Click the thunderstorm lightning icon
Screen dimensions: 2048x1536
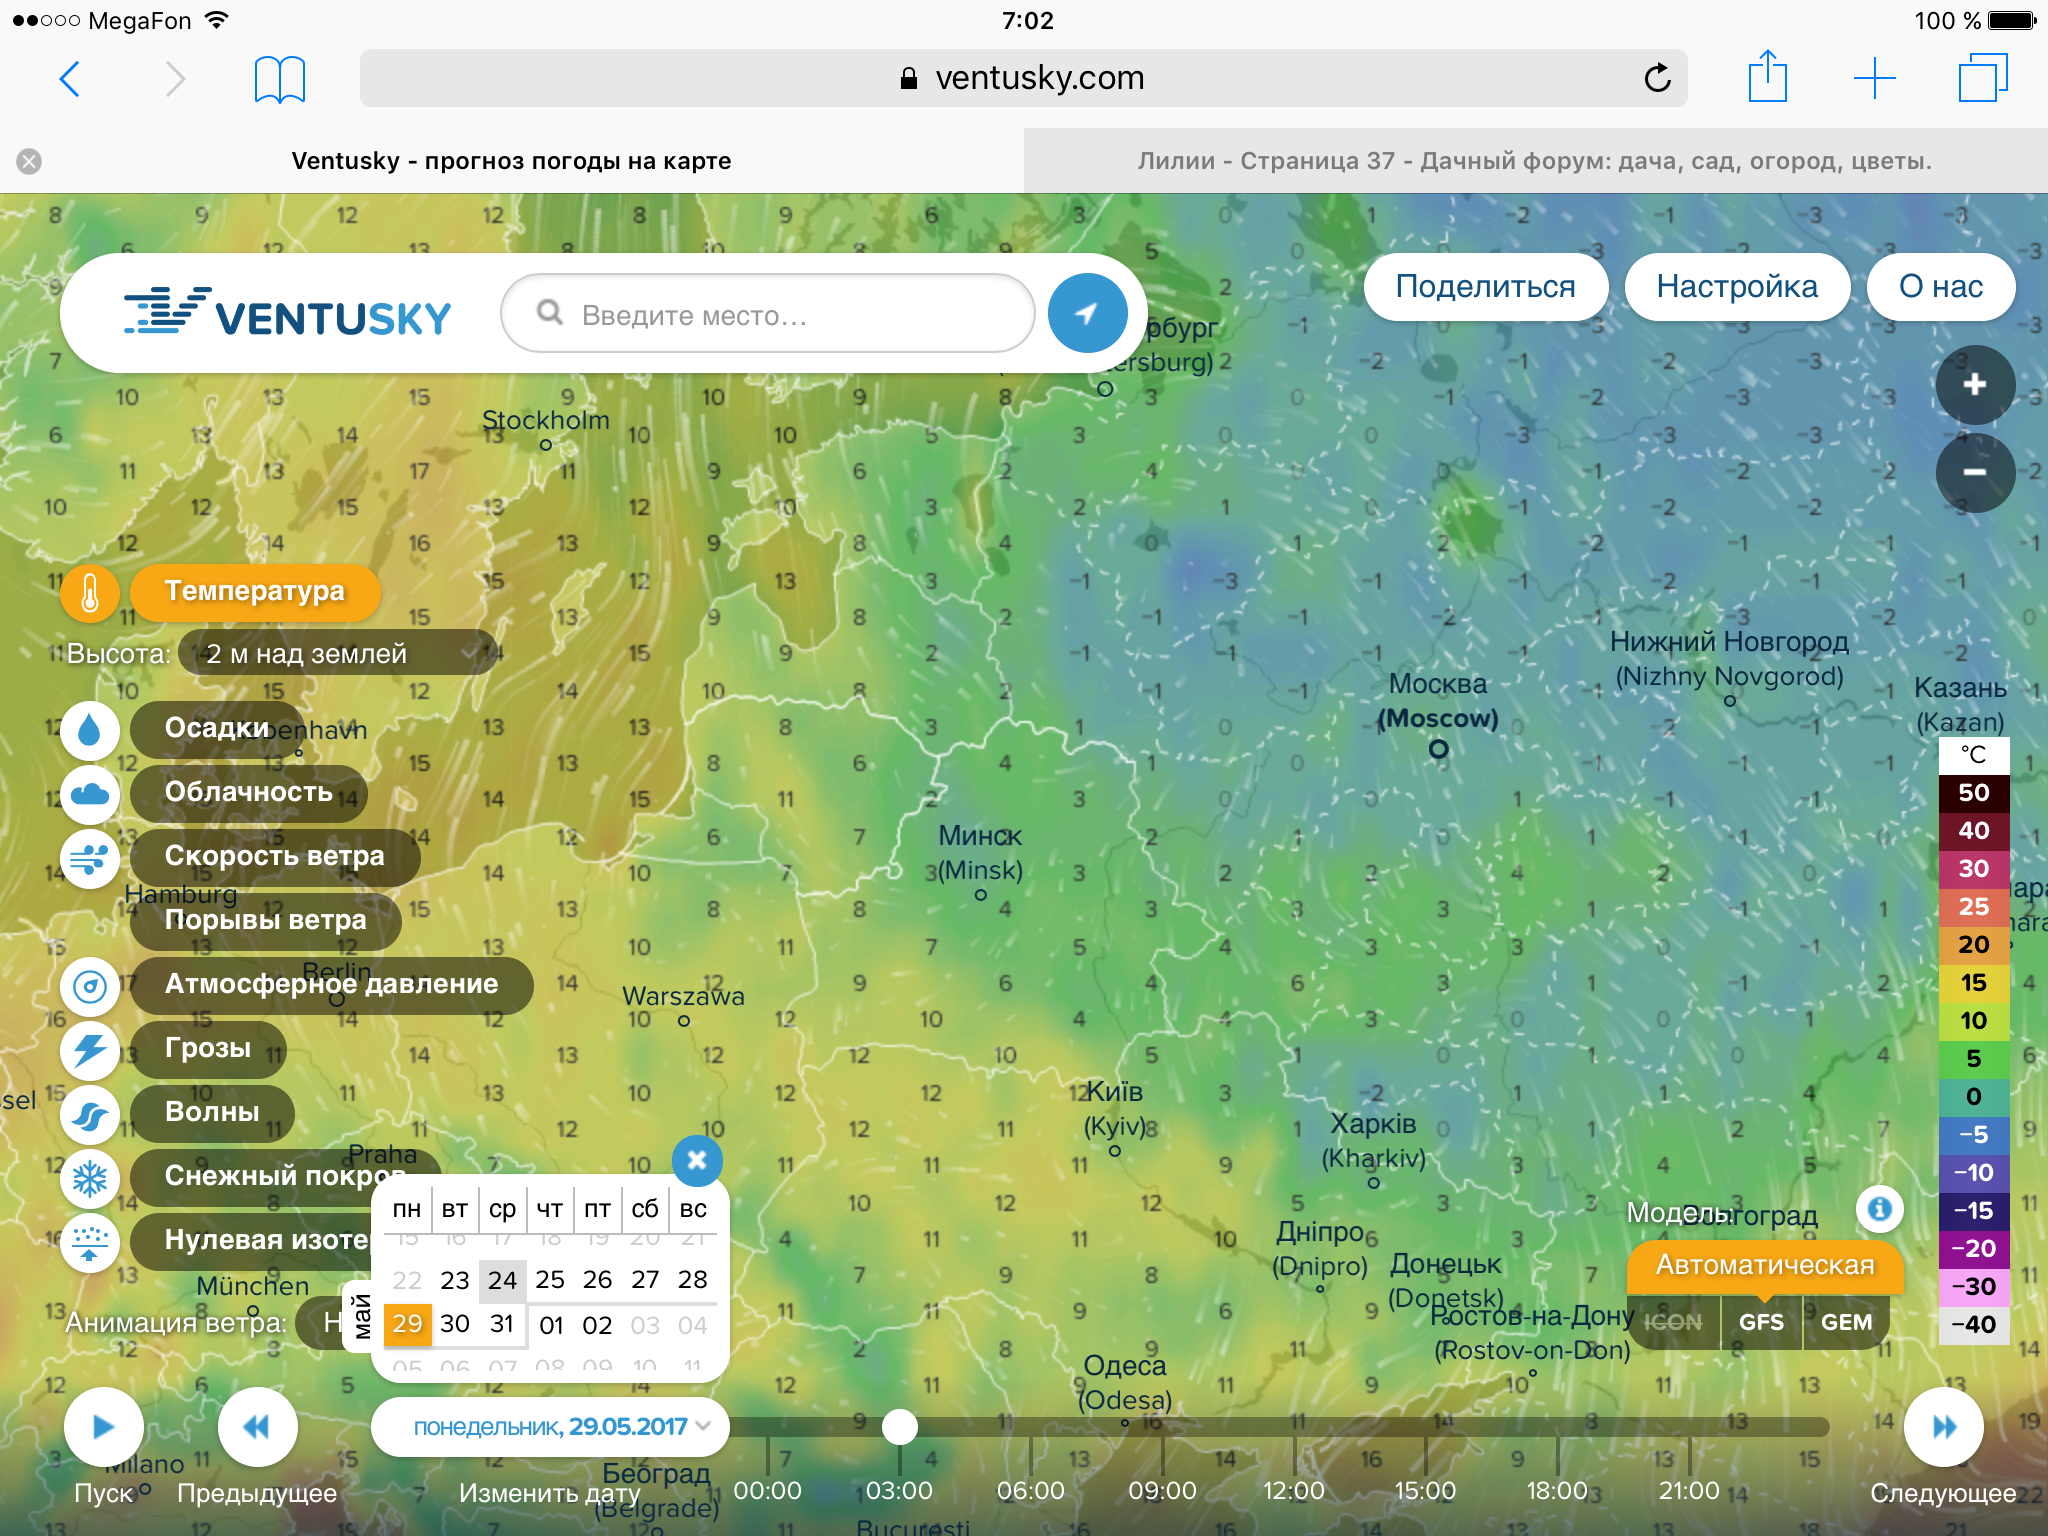click(x=89, y=1050)
